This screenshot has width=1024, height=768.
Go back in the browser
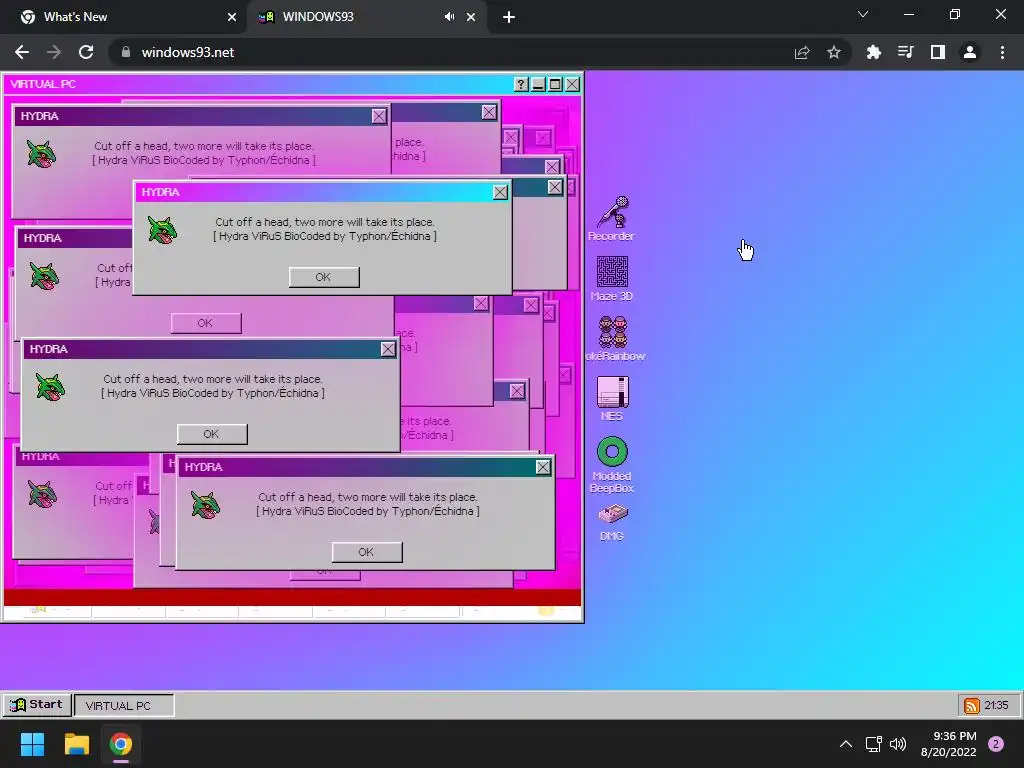tap(22, 52)
